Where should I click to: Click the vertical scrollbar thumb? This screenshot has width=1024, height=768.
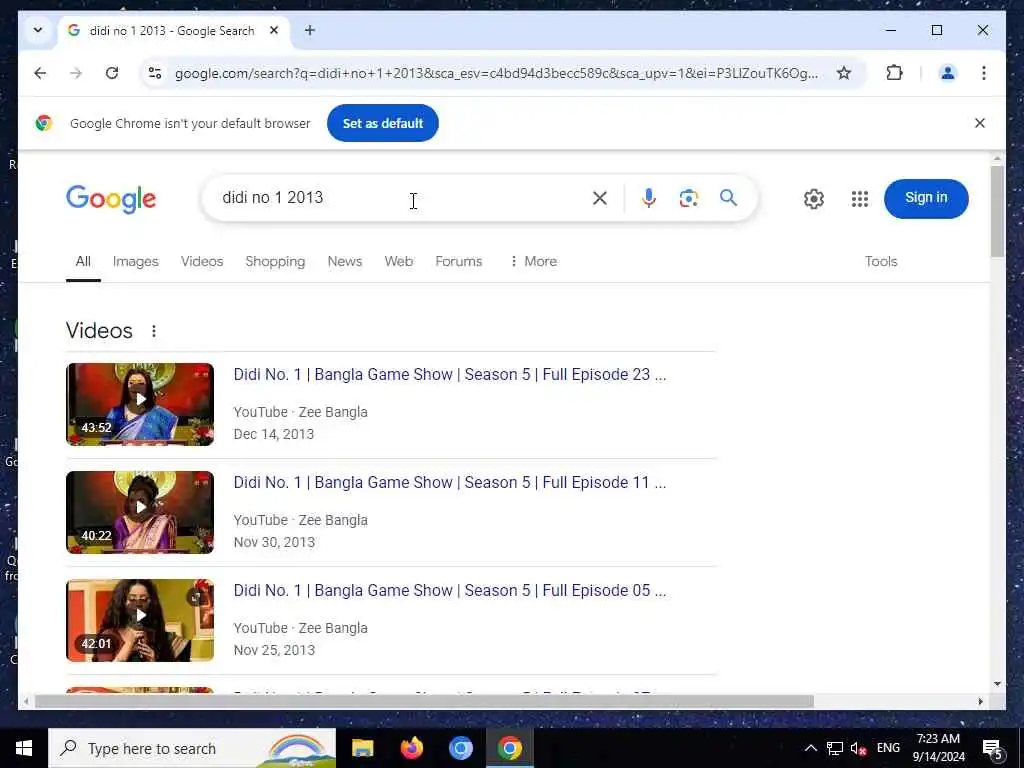(997, 211)
